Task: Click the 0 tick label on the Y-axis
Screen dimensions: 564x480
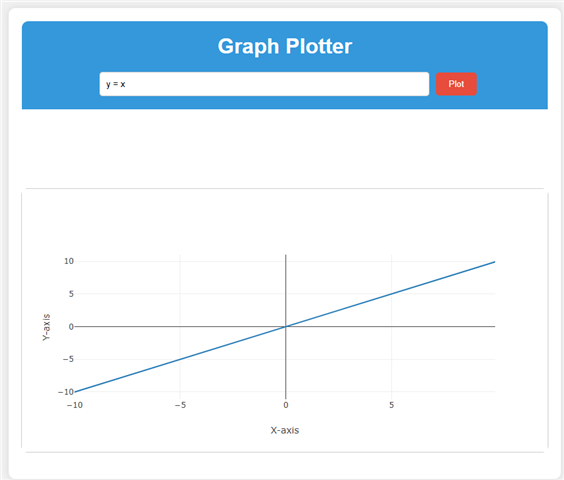Action: pos(71,327)
